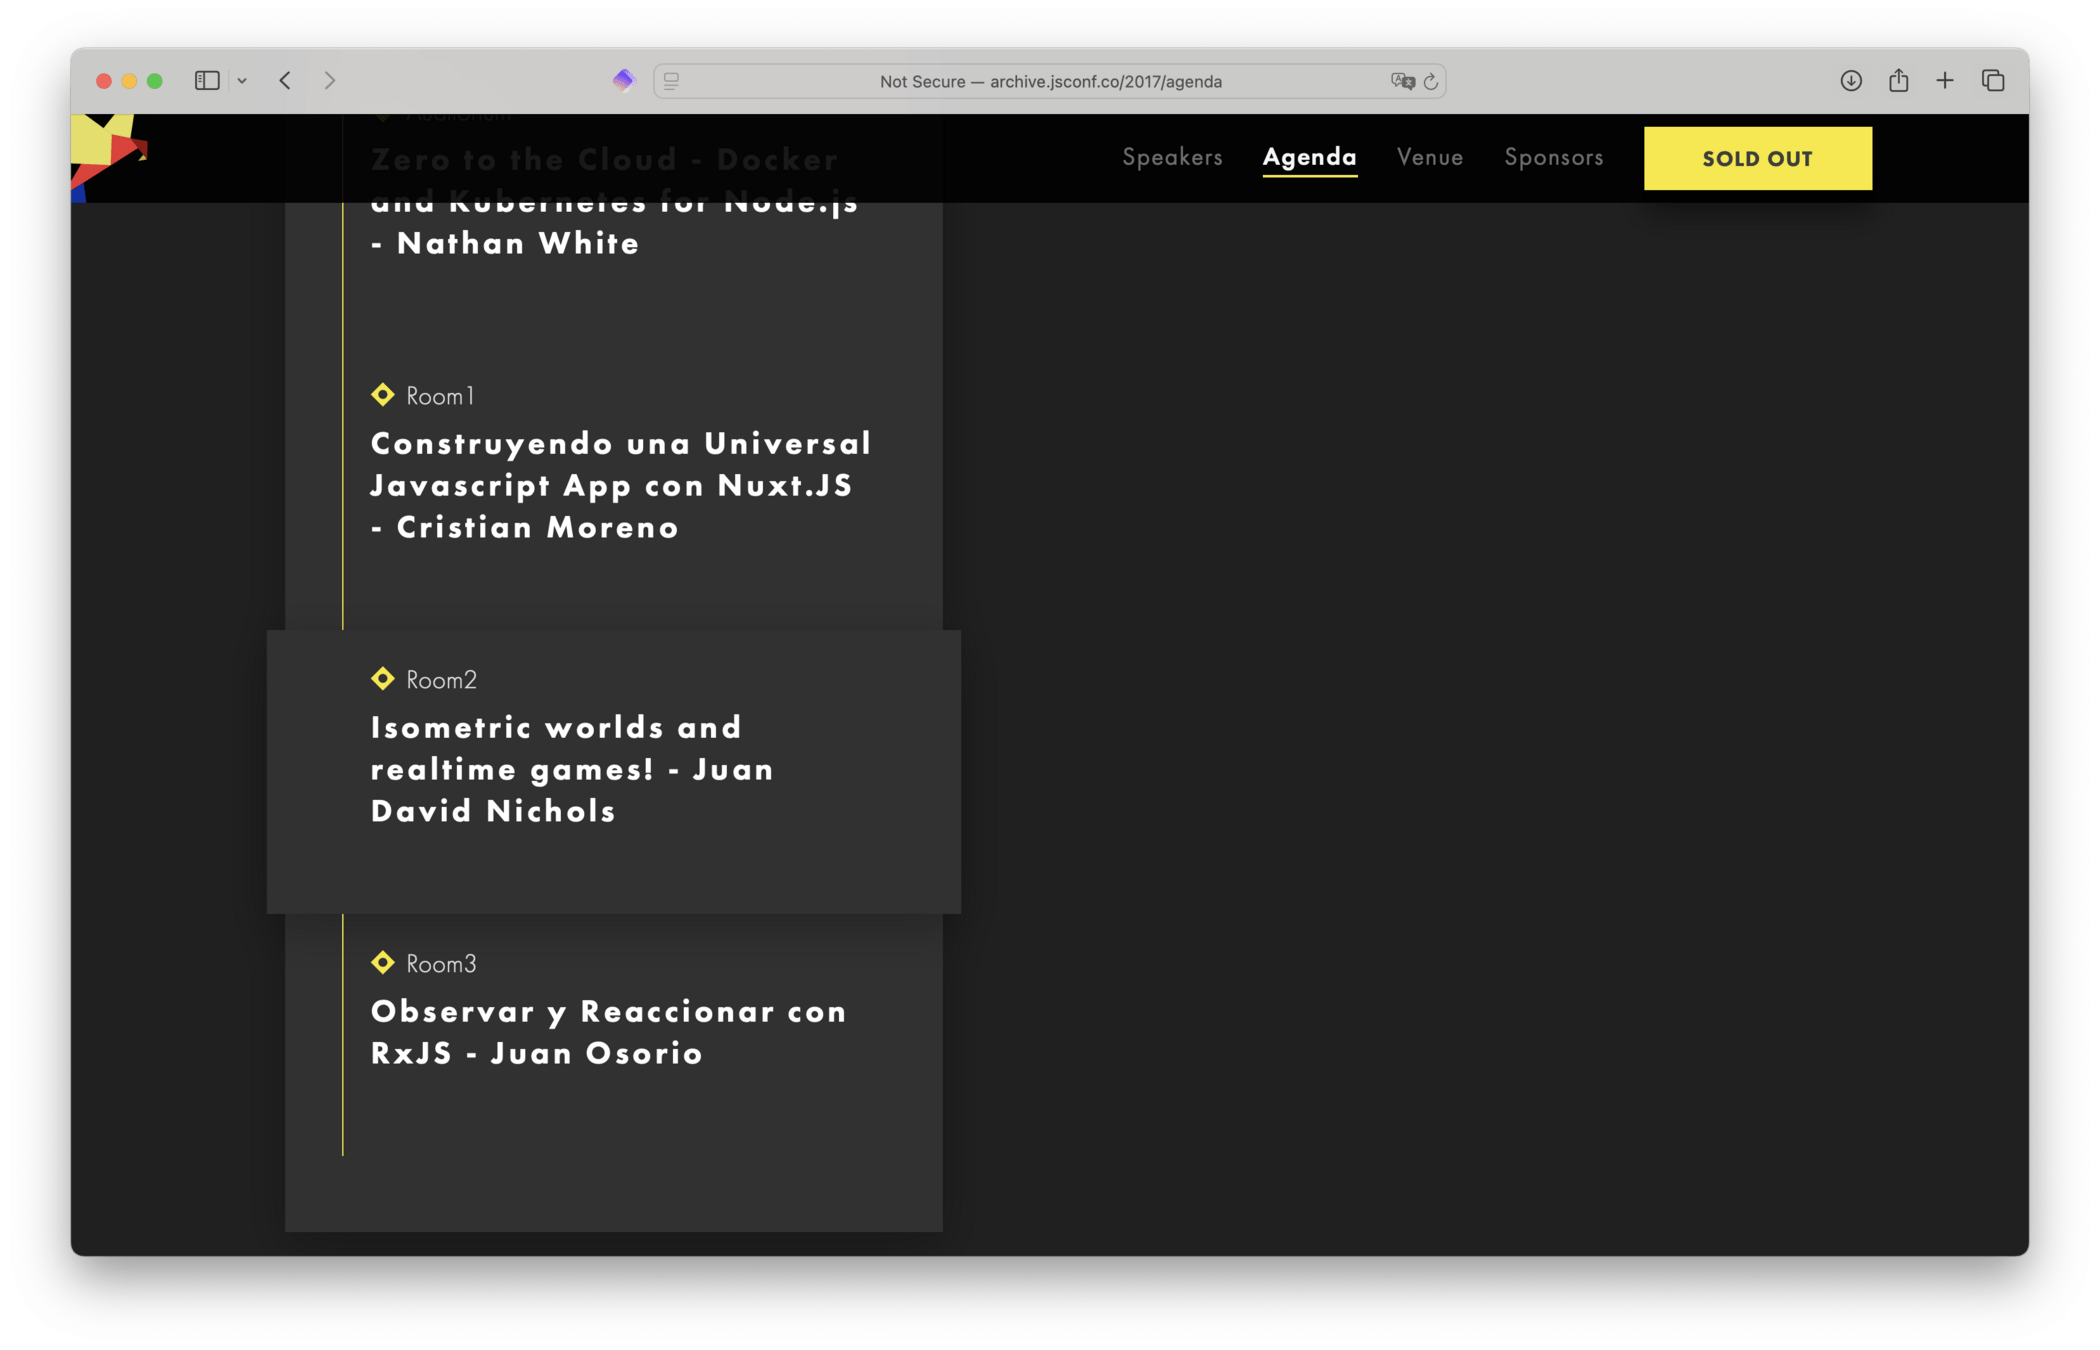This screenshot has width=2100, height=1350.
Task: Open the Sponsors page link
Action: click(1554, 157)
